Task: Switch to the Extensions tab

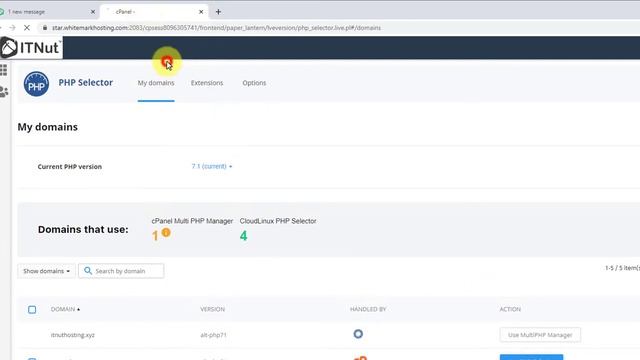Action: (x=207, y=83)
